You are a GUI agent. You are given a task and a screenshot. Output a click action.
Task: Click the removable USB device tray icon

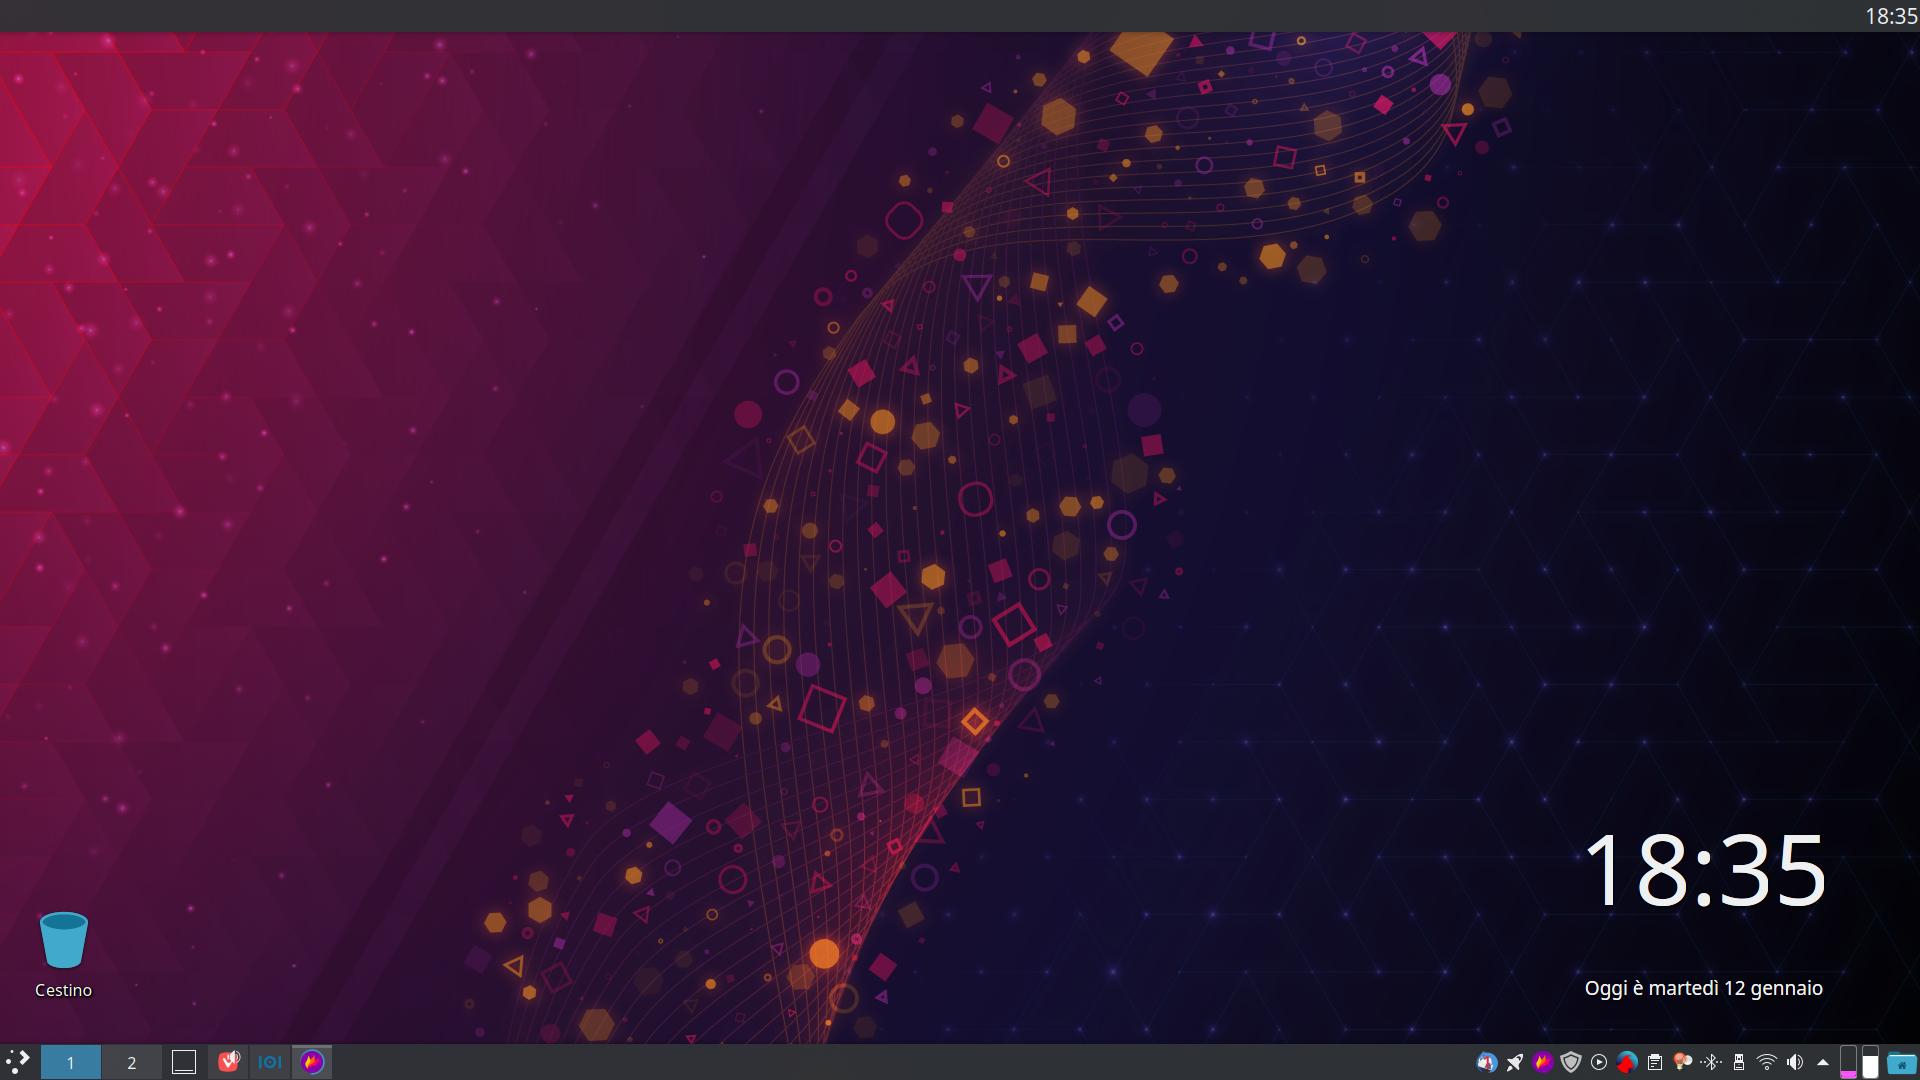1739,1062
